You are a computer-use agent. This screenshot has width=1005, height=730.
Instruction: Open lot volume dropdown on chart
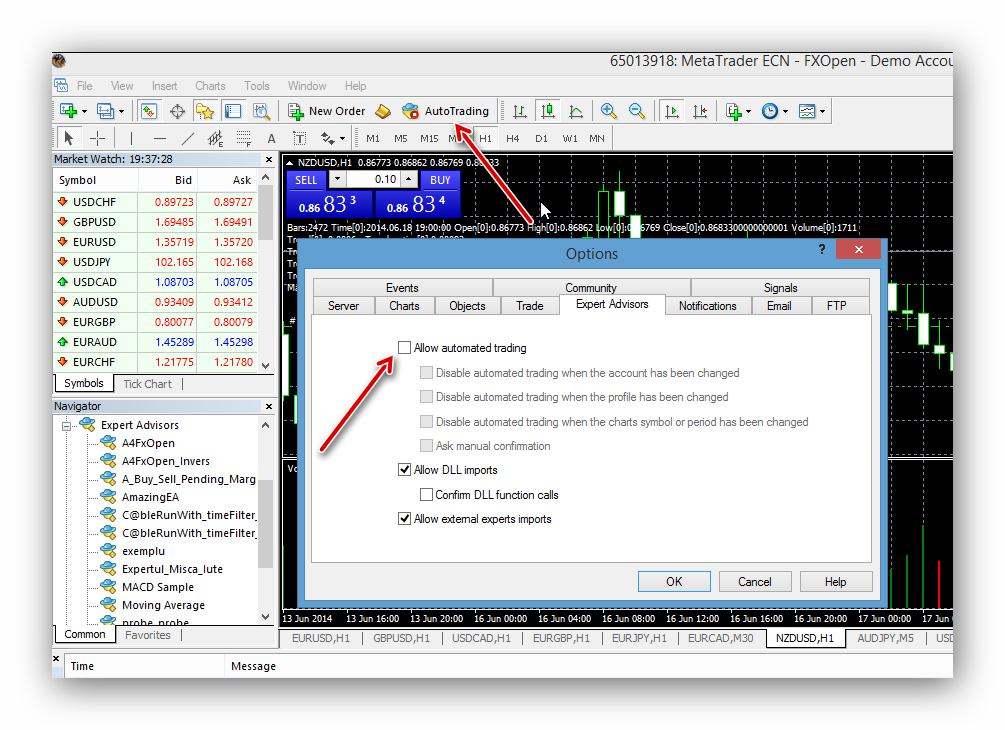[337, 179]
